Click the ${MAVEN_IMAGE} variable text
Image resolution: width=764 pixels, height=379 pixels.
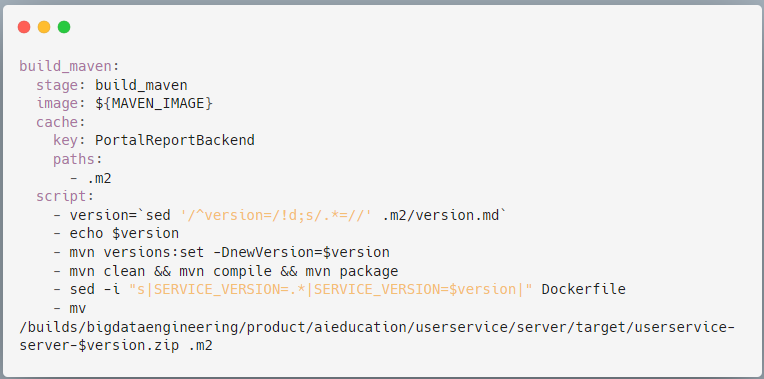click(x=154, y=104)
